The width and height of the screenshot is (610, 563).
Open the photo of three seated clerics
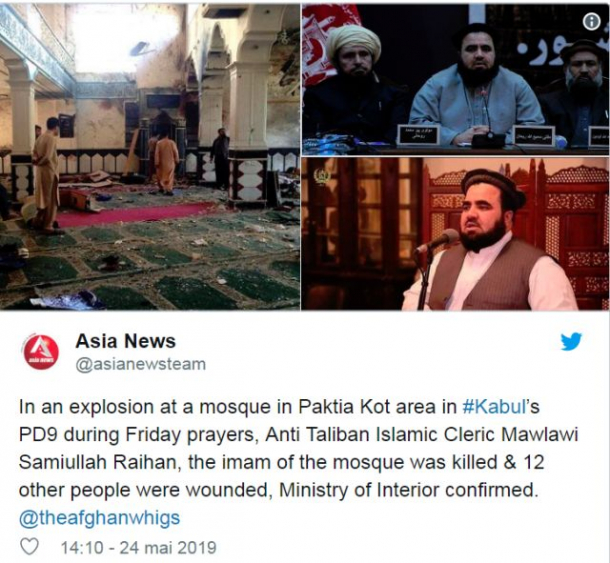[456, 78]
